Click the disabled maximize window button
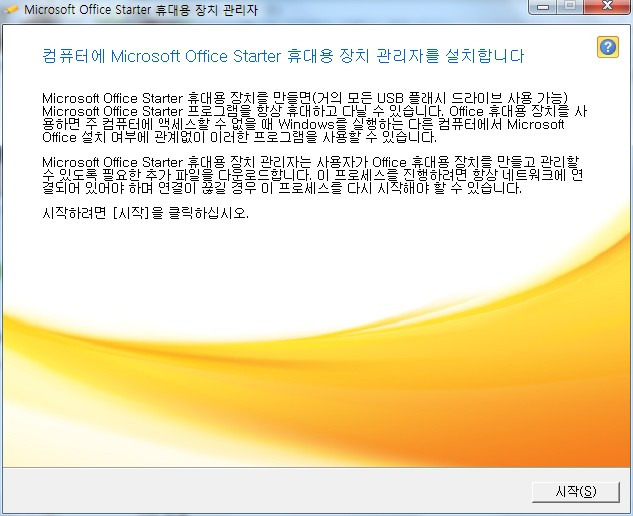This screenshot has height=516, width=633. (x=570, y=6)
